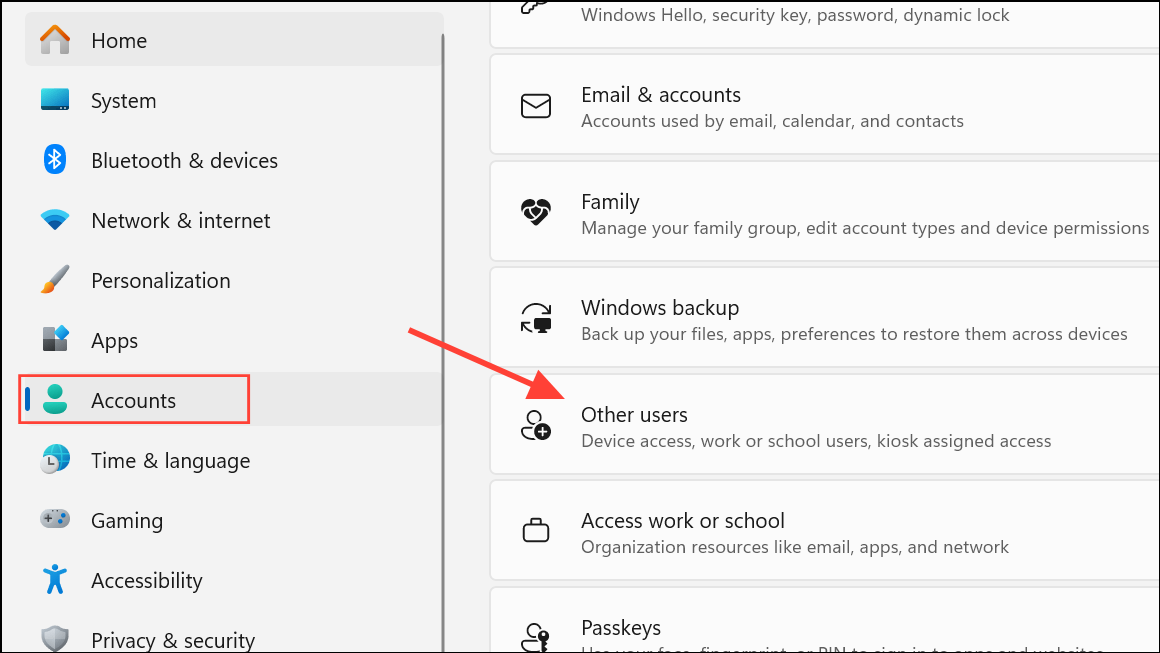Viewport: 1160px width, 653px height.
Task: Open the Other users card
Action: (824, 424)
